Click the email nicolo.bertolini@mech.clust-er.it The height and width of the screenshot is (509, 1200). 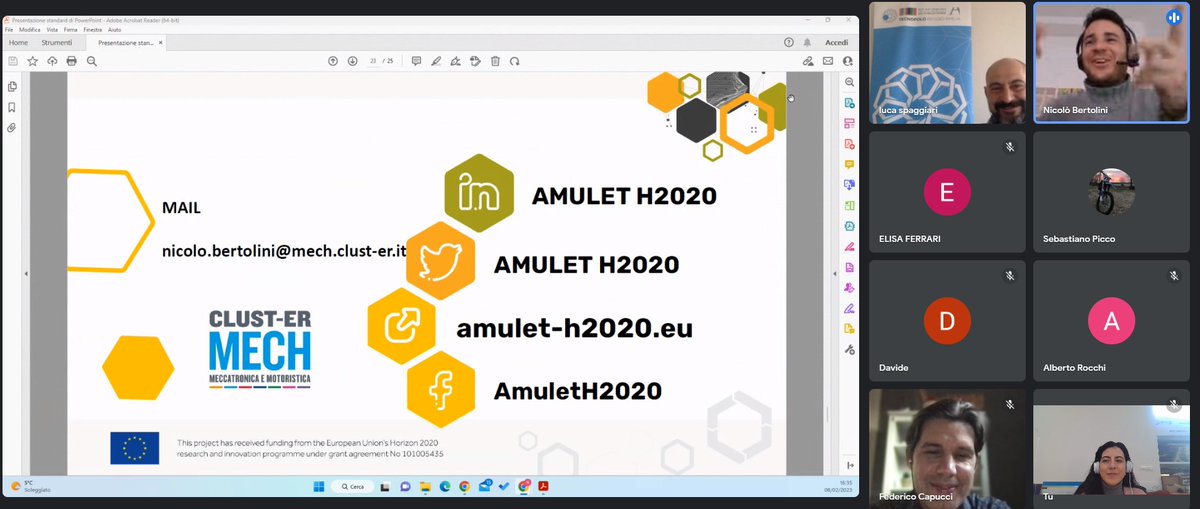click(283, 252)
